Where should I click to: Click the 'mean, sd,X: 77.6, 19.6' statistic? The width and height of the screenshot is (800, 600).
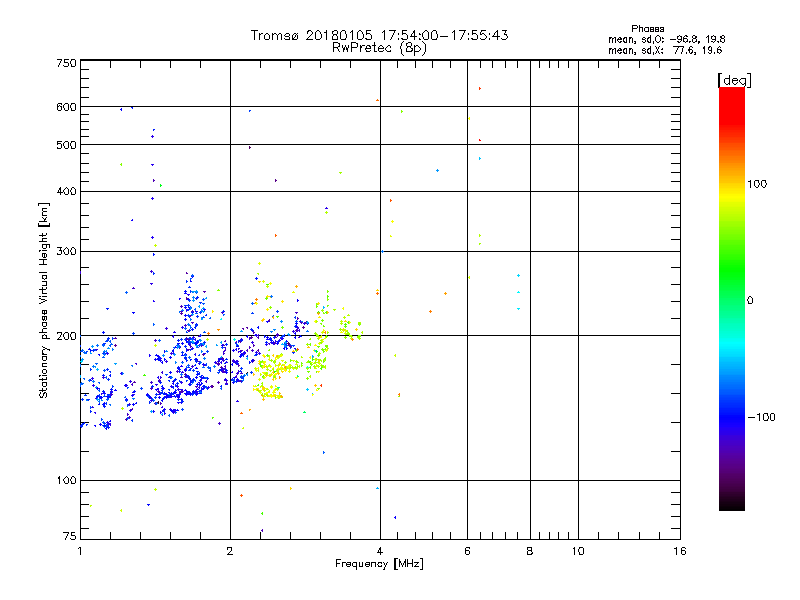click(665, 50)
